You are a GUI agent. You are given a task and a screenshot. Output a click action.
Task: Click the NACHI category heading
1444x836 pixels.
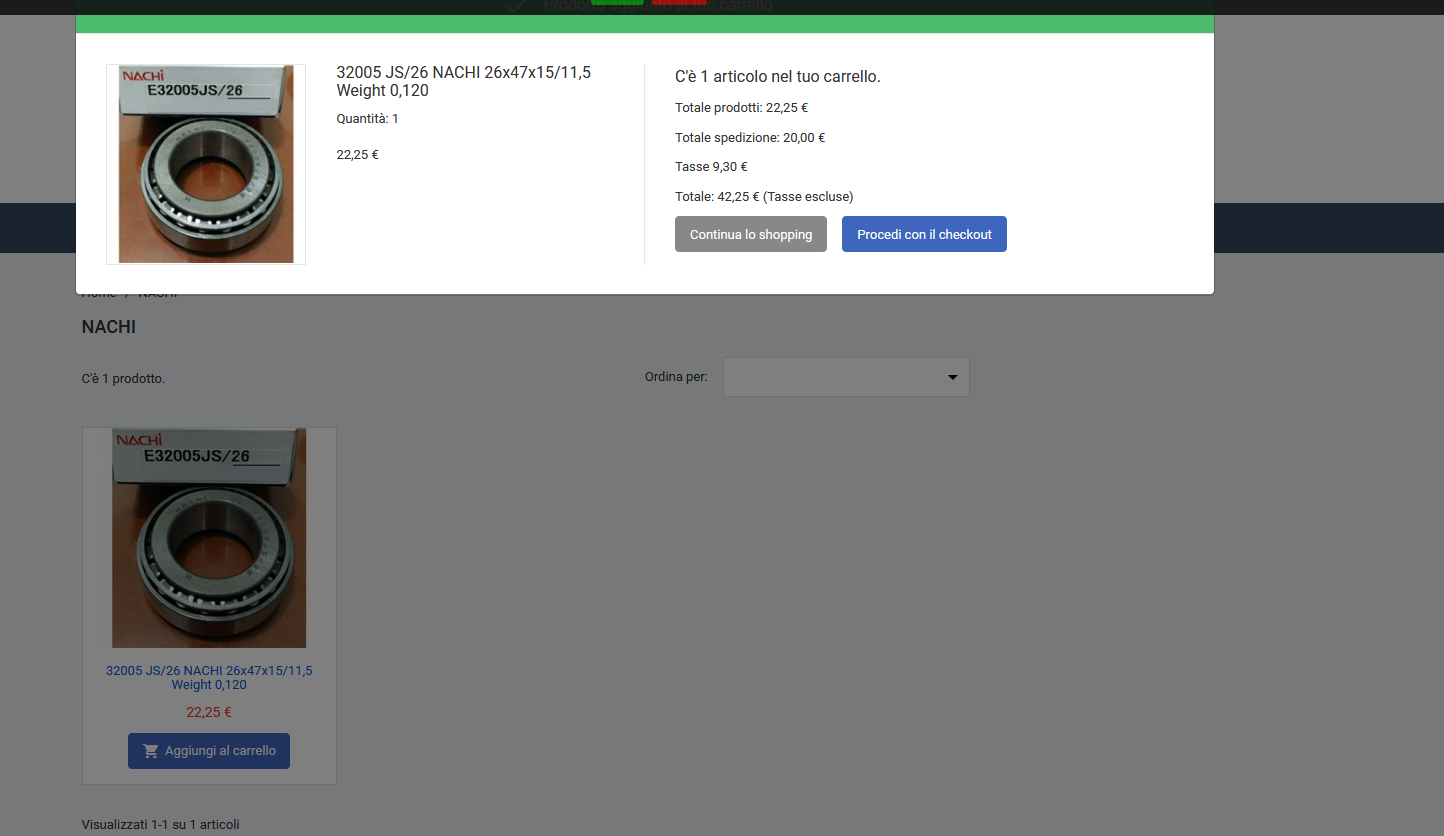(109, 327)
